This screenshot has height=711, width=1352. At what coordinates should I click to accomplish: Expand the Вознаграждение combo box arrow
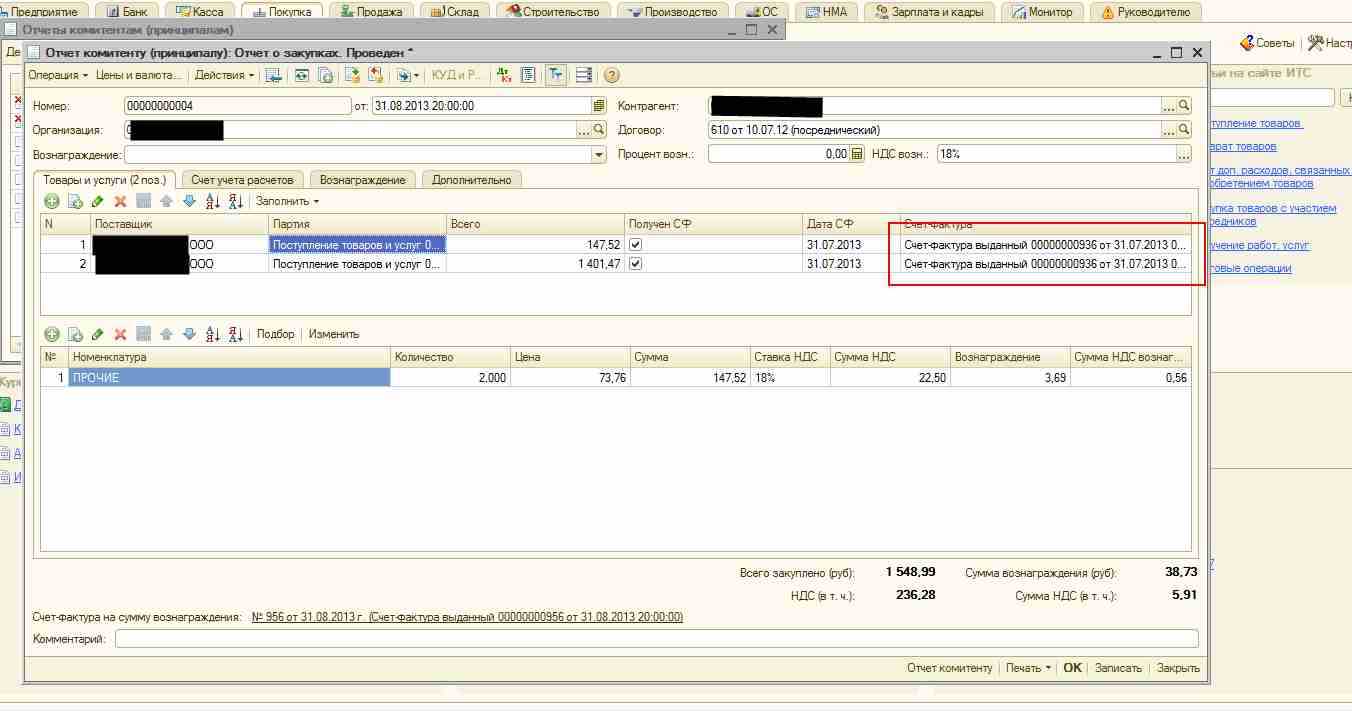coord(599,155)
